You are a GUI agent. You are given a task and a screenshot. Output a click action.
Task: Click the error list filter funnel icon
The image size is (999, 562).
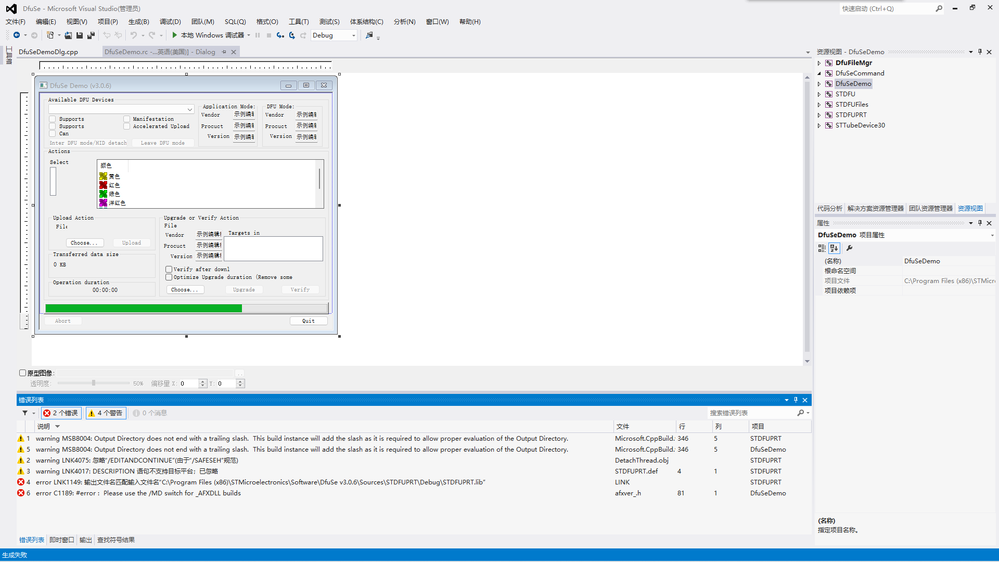[25, 413]
